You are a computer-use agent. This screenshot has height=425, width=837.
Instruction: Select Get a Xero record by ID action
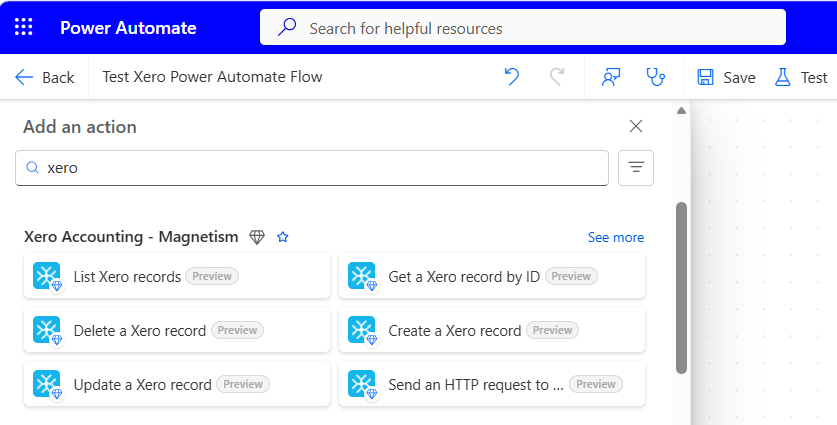(492, 276)
